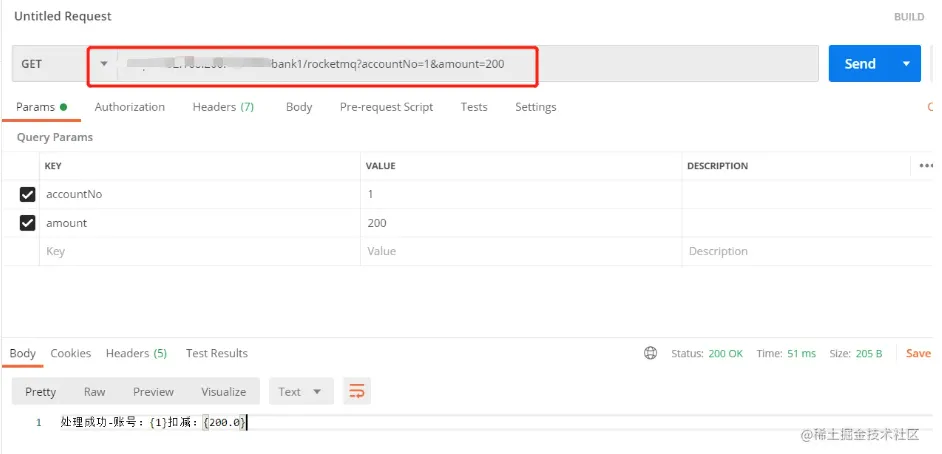
Task: Show the Test Results tab
Action: click(x=217, y=353)
